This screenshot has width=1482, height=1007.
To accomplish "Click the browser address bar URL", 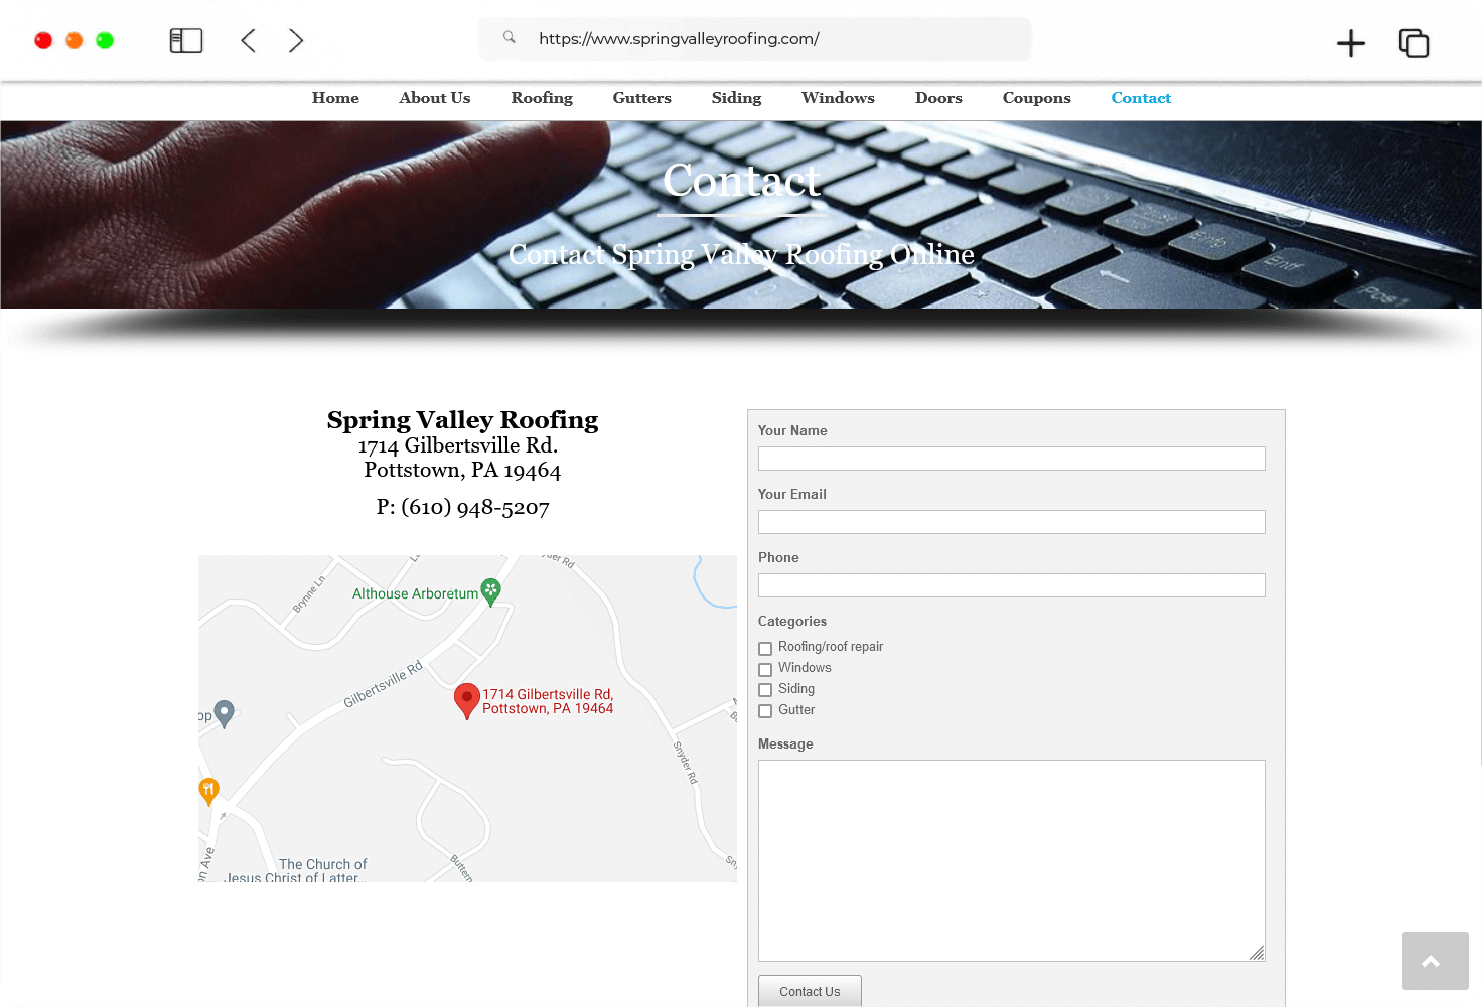I will 679,39.
